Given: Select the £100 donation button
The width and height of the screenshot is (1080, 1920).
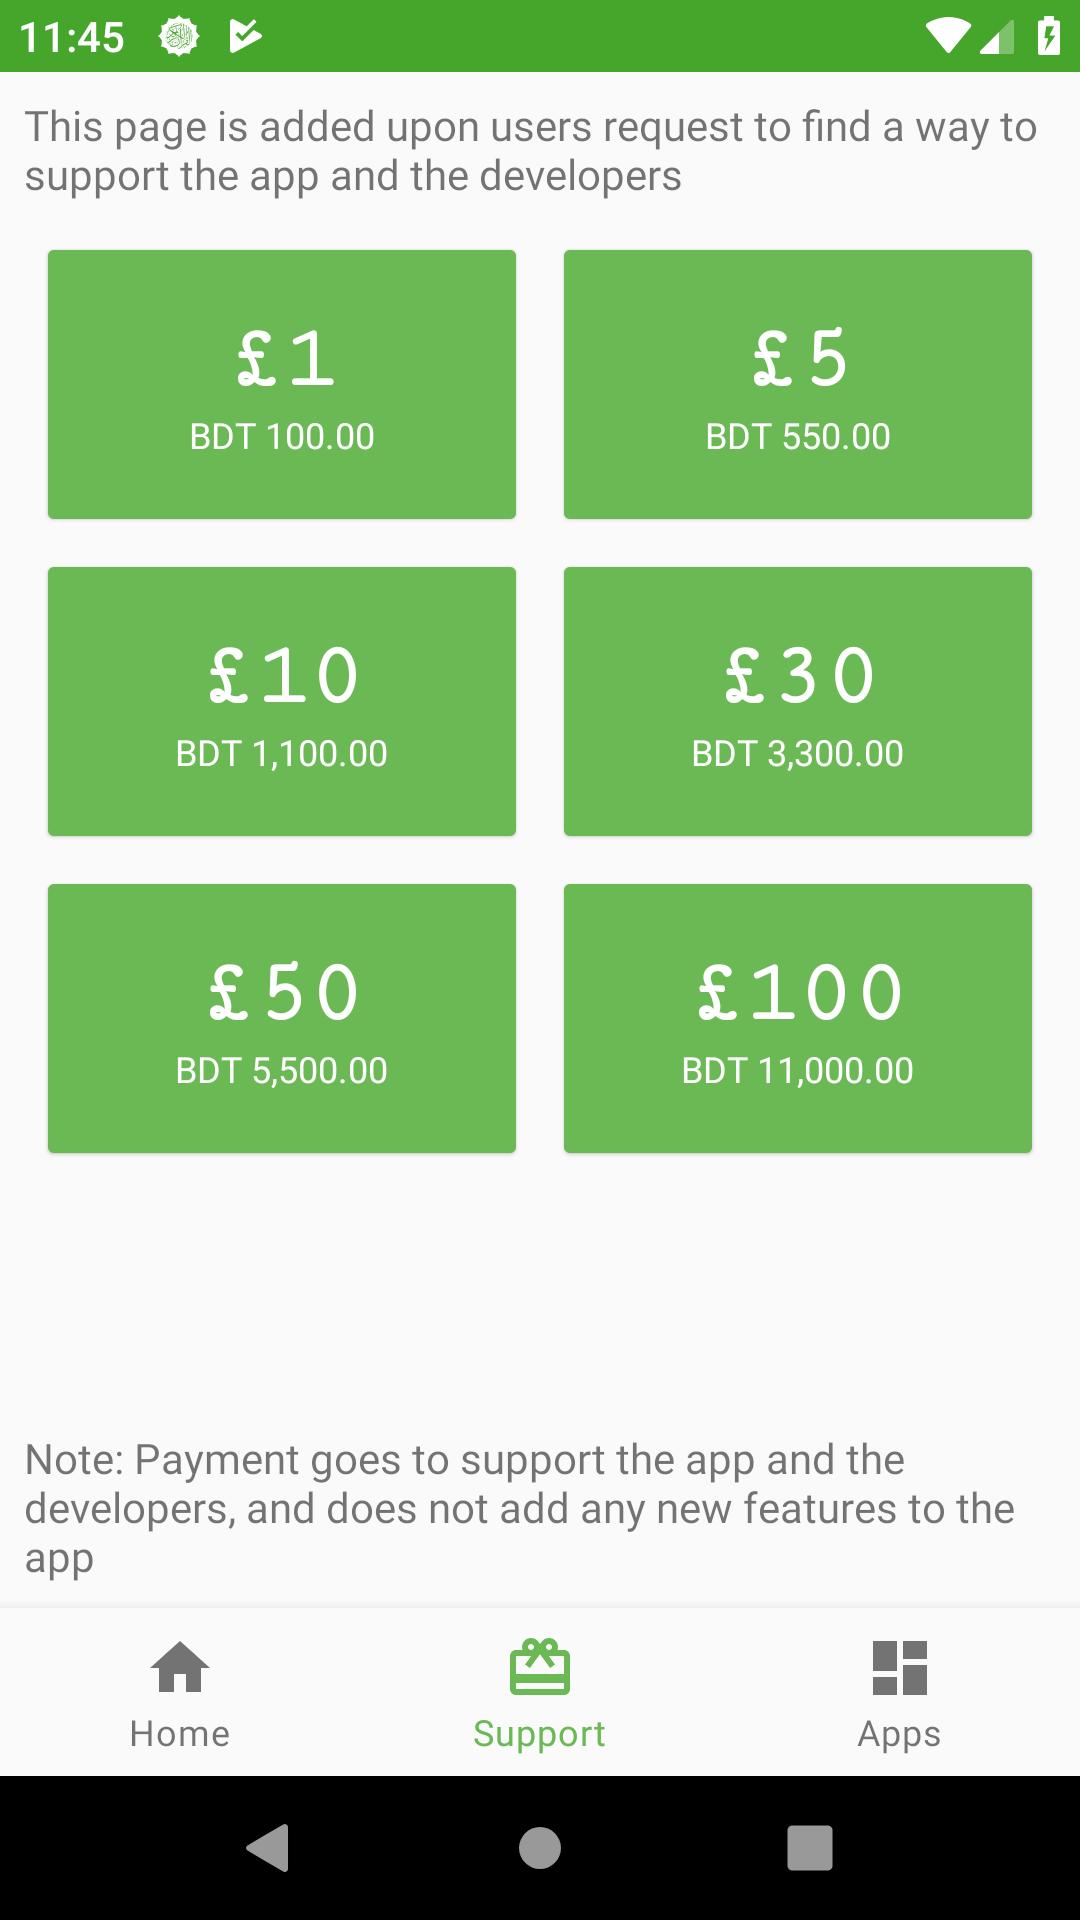Looking at the screenshot, I should [798, 1018].
